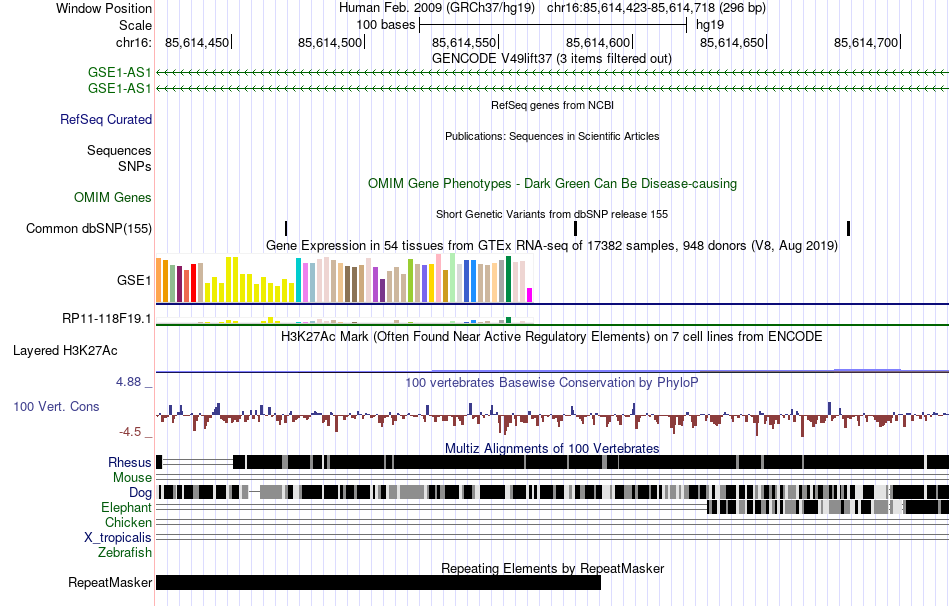Click the magenta bar in GSE1 expression

(x=529, y=295)
